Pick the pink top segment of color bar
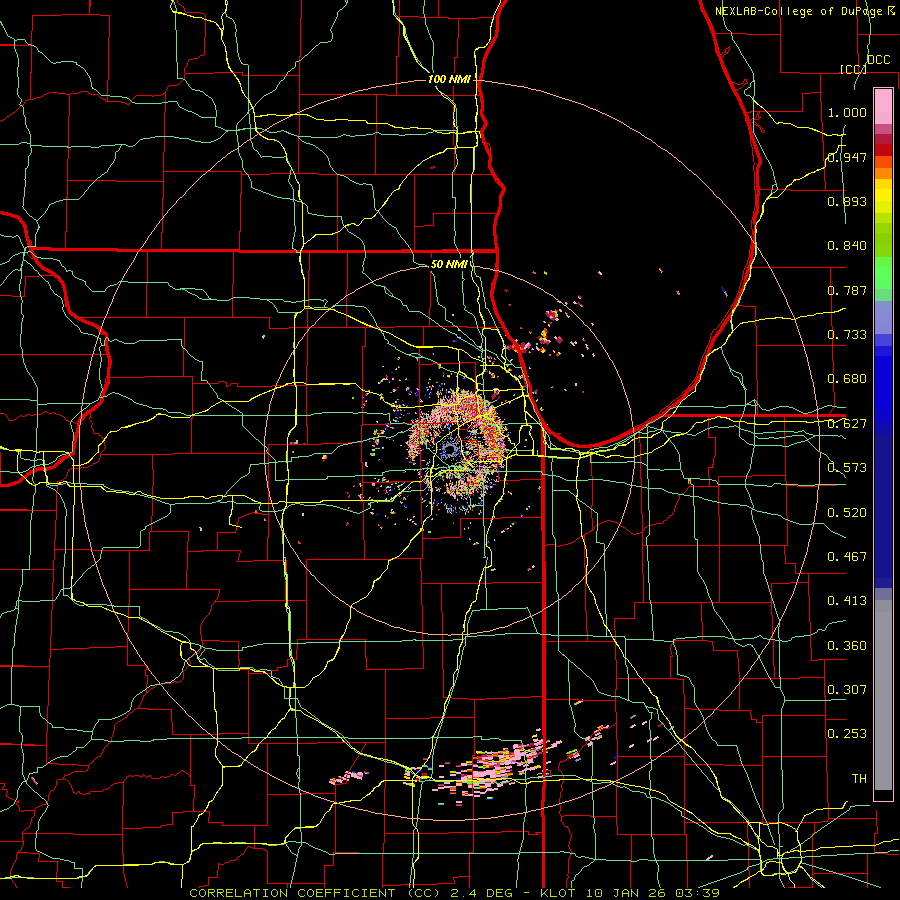Screen dimensions: 900x900 (x=883, y=106)
